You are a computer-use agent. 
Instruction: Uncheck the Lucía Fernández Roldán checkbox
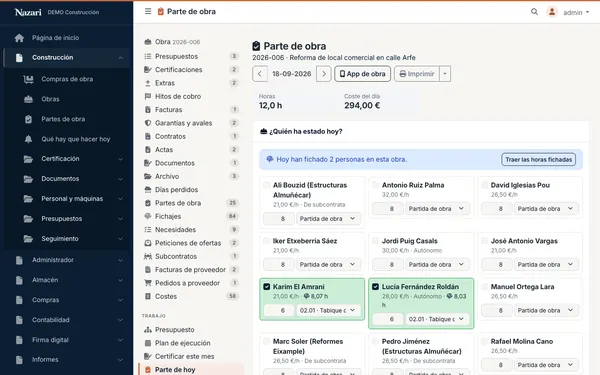[x=375, y=287]
